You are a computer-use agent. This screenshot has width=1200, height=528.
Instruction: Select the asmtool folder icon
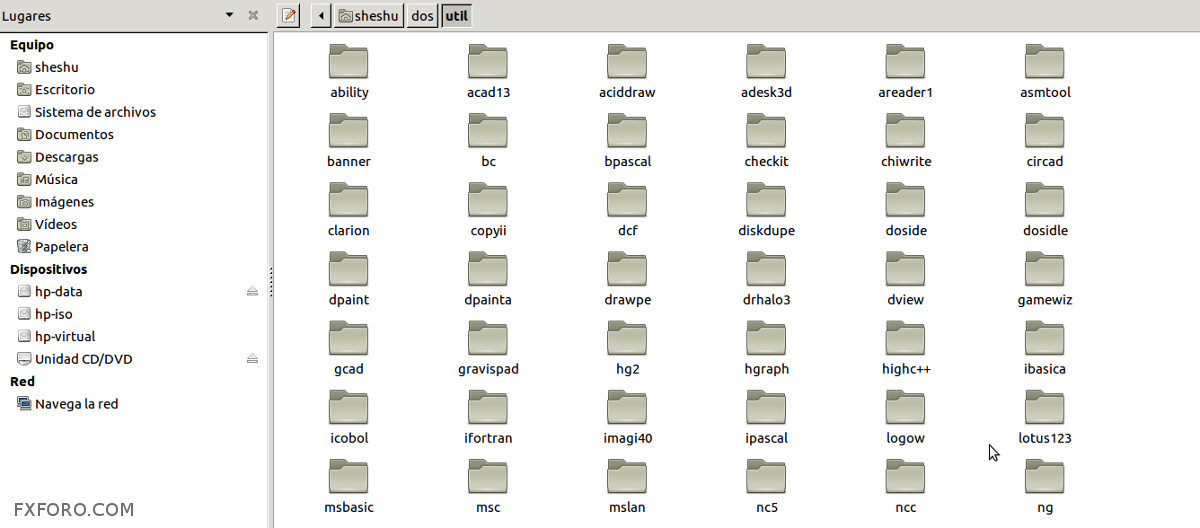1045,62
